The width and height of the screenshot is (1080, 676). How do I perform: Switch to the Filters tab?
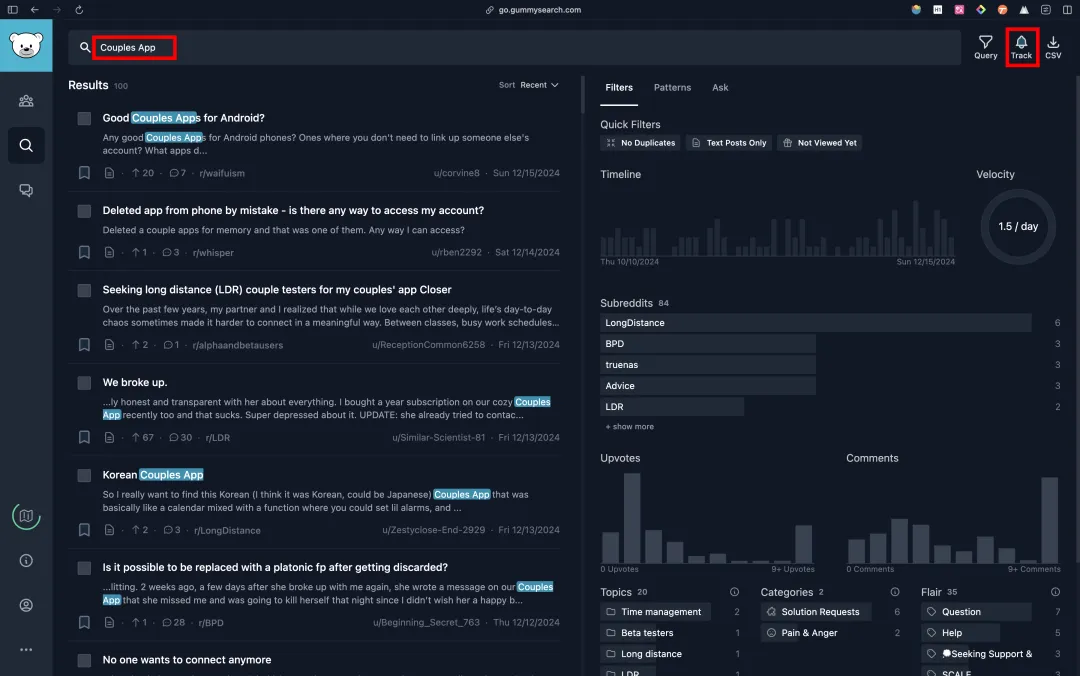[x=619, y=88]
